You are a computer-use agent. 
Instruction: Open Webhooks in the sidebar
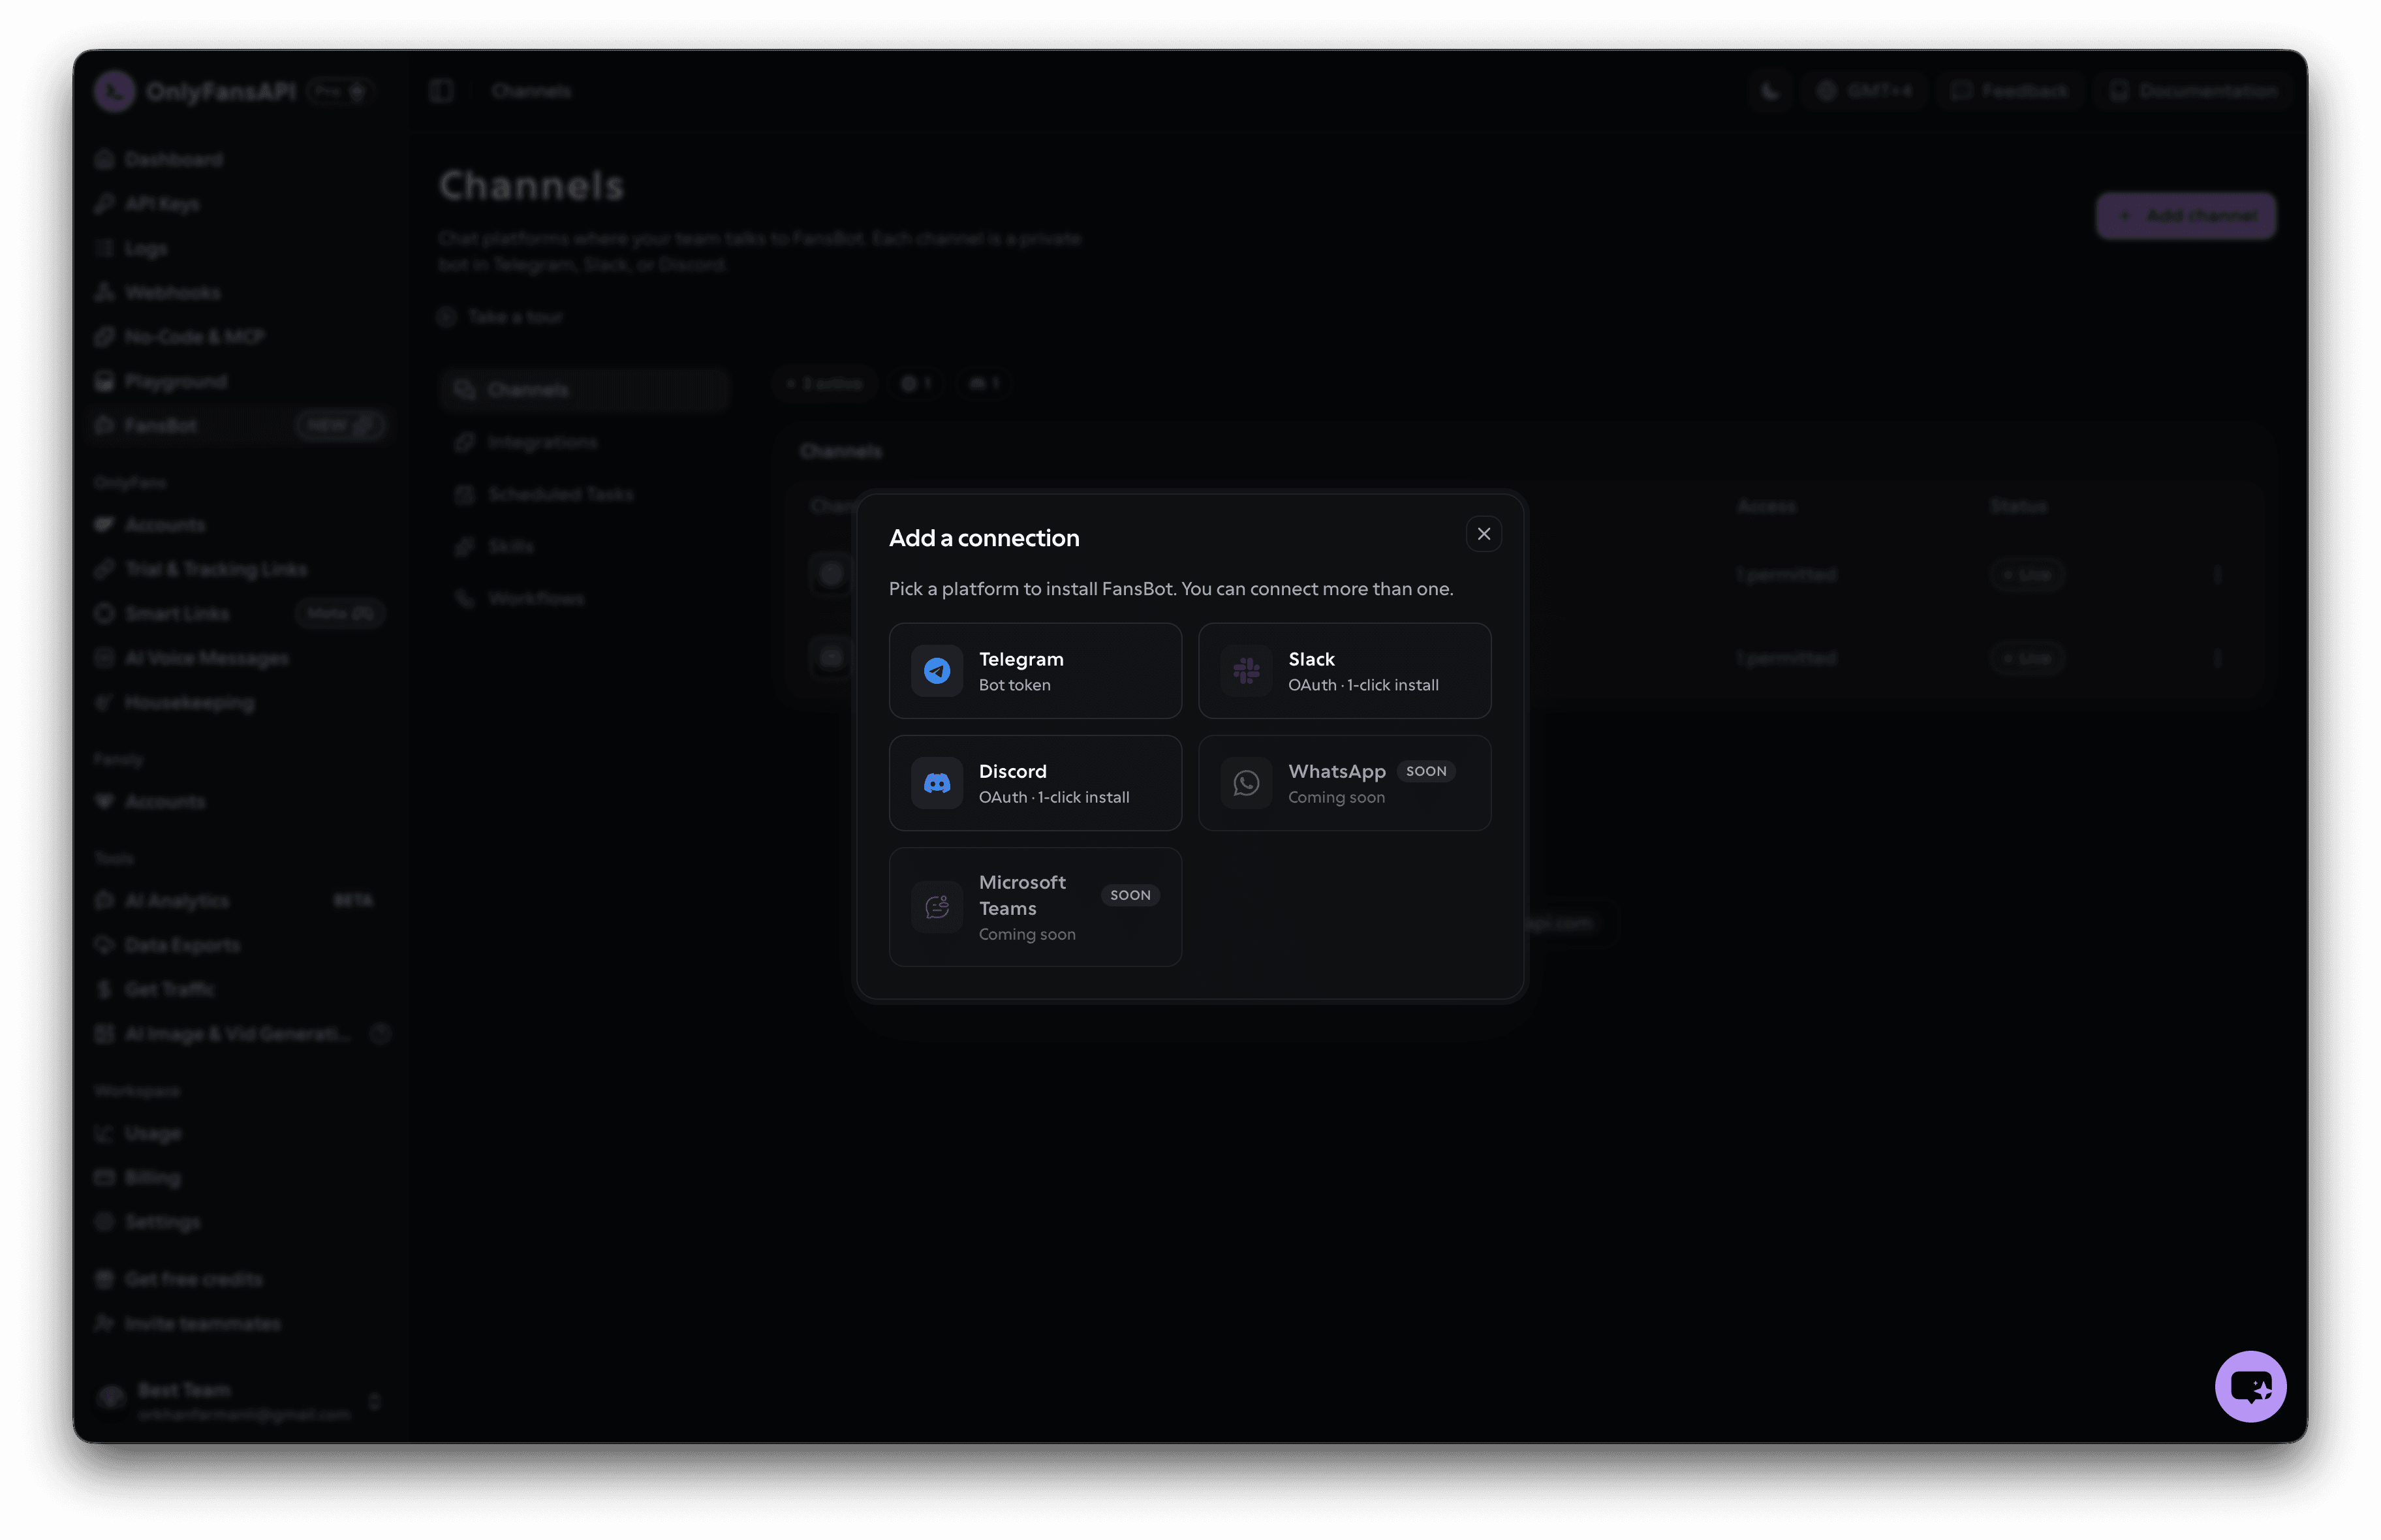[x=240, y=292]
